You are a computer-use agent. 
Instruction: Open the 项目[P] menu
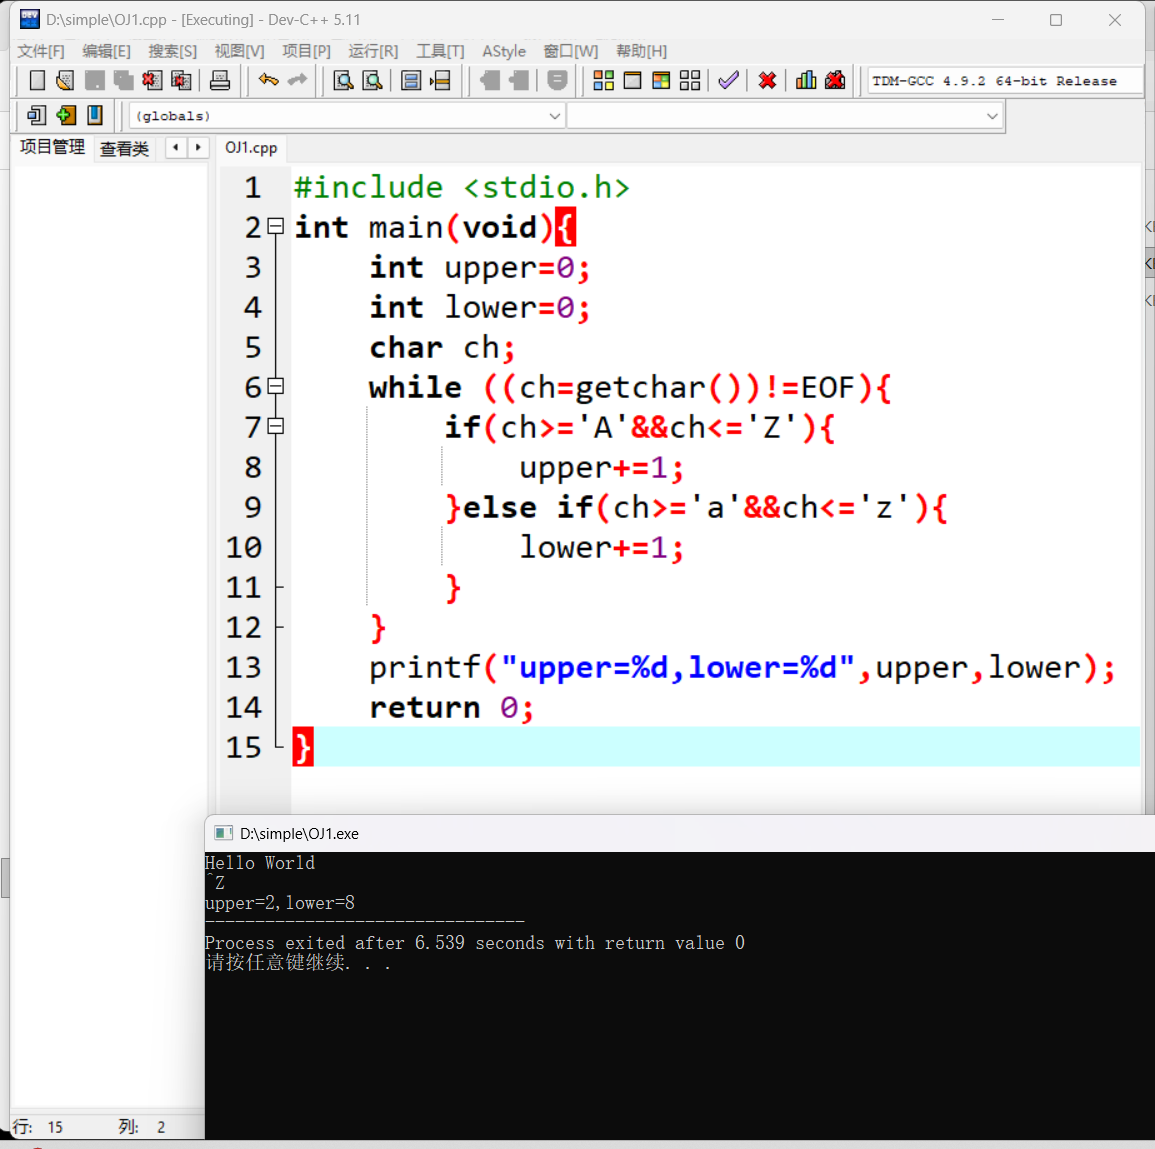point(306,51)
